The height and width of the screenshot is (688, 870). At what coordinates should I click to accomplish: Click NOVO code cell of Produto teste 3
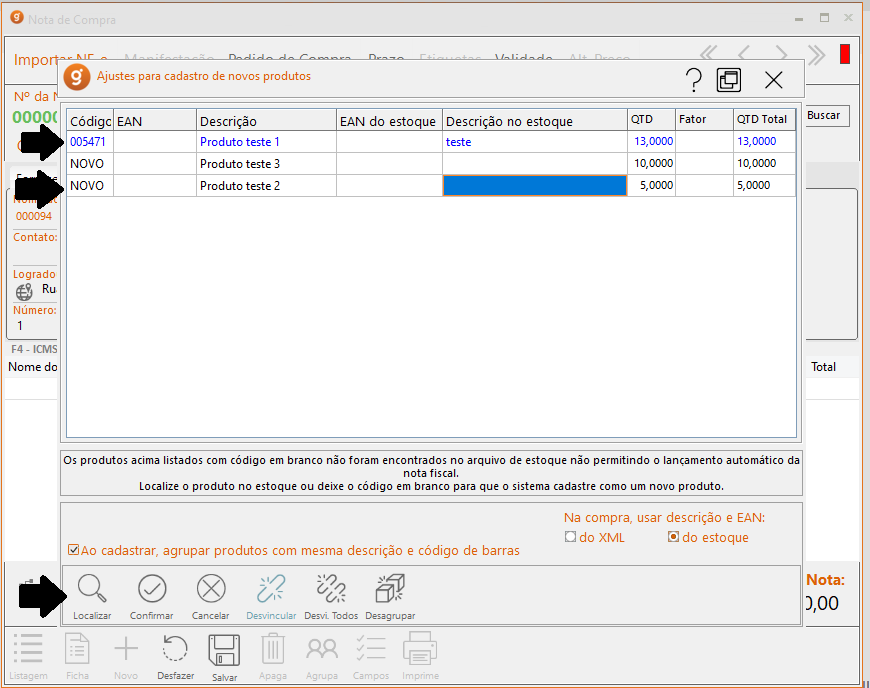pyautogui.click(x=90, y=164)
